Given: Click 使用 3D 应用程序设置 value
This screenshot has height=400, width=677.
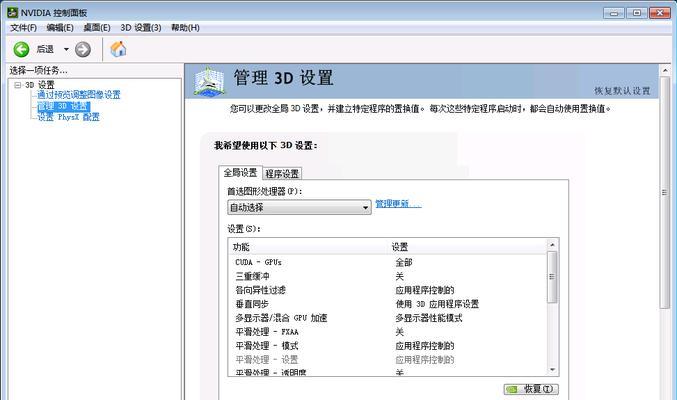Looking at the screenshot, I should click(437, 304).
